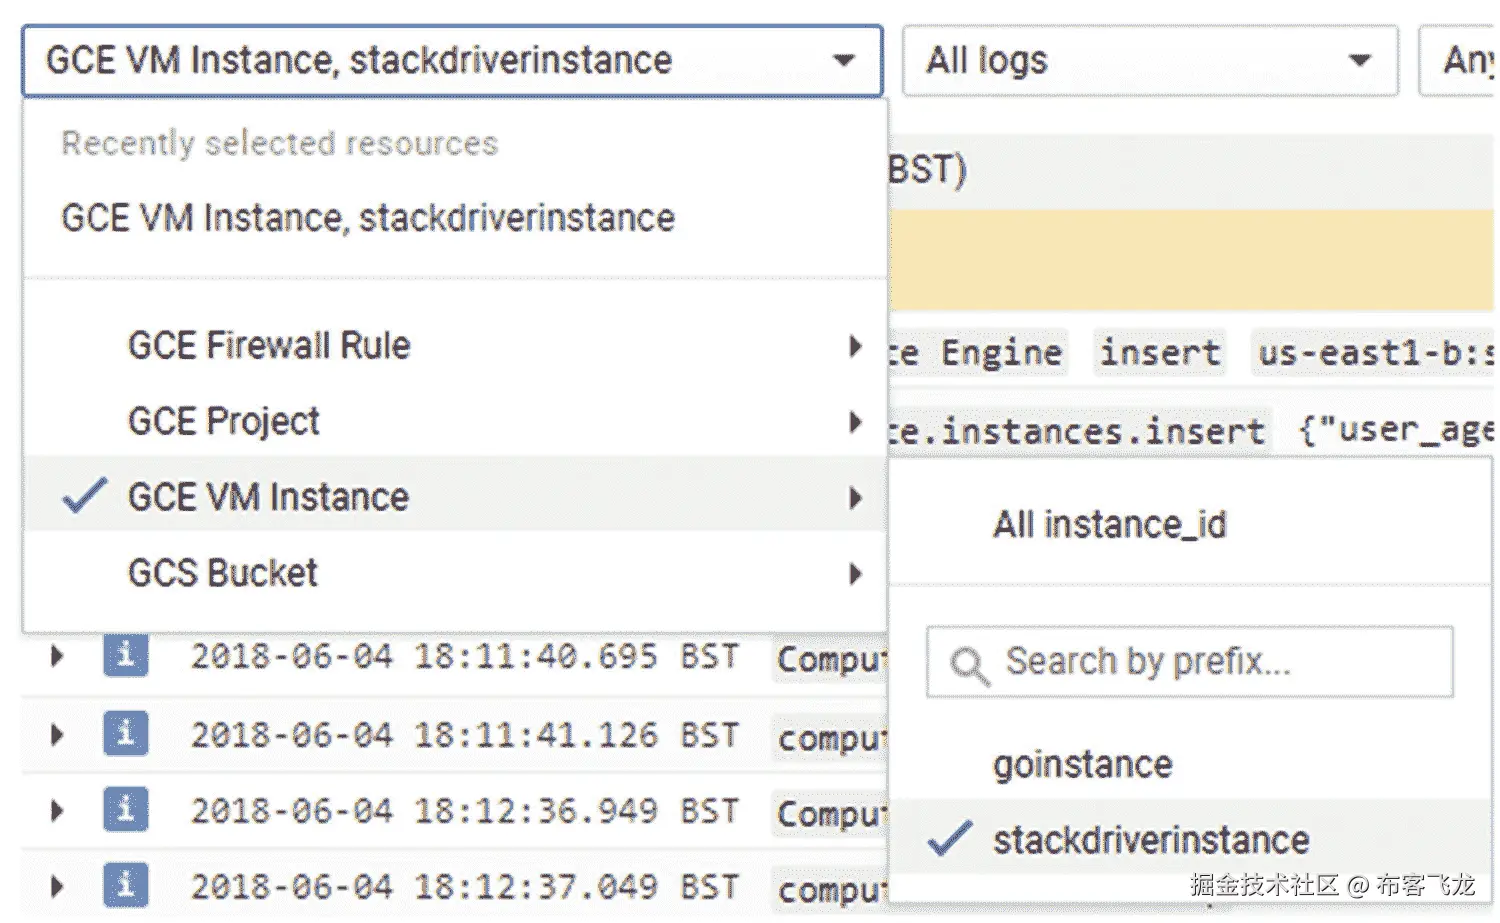This screenshot has height=923, width=1500.
Task: Toggle the checked GCE VM Instance option
Action: 268,497
